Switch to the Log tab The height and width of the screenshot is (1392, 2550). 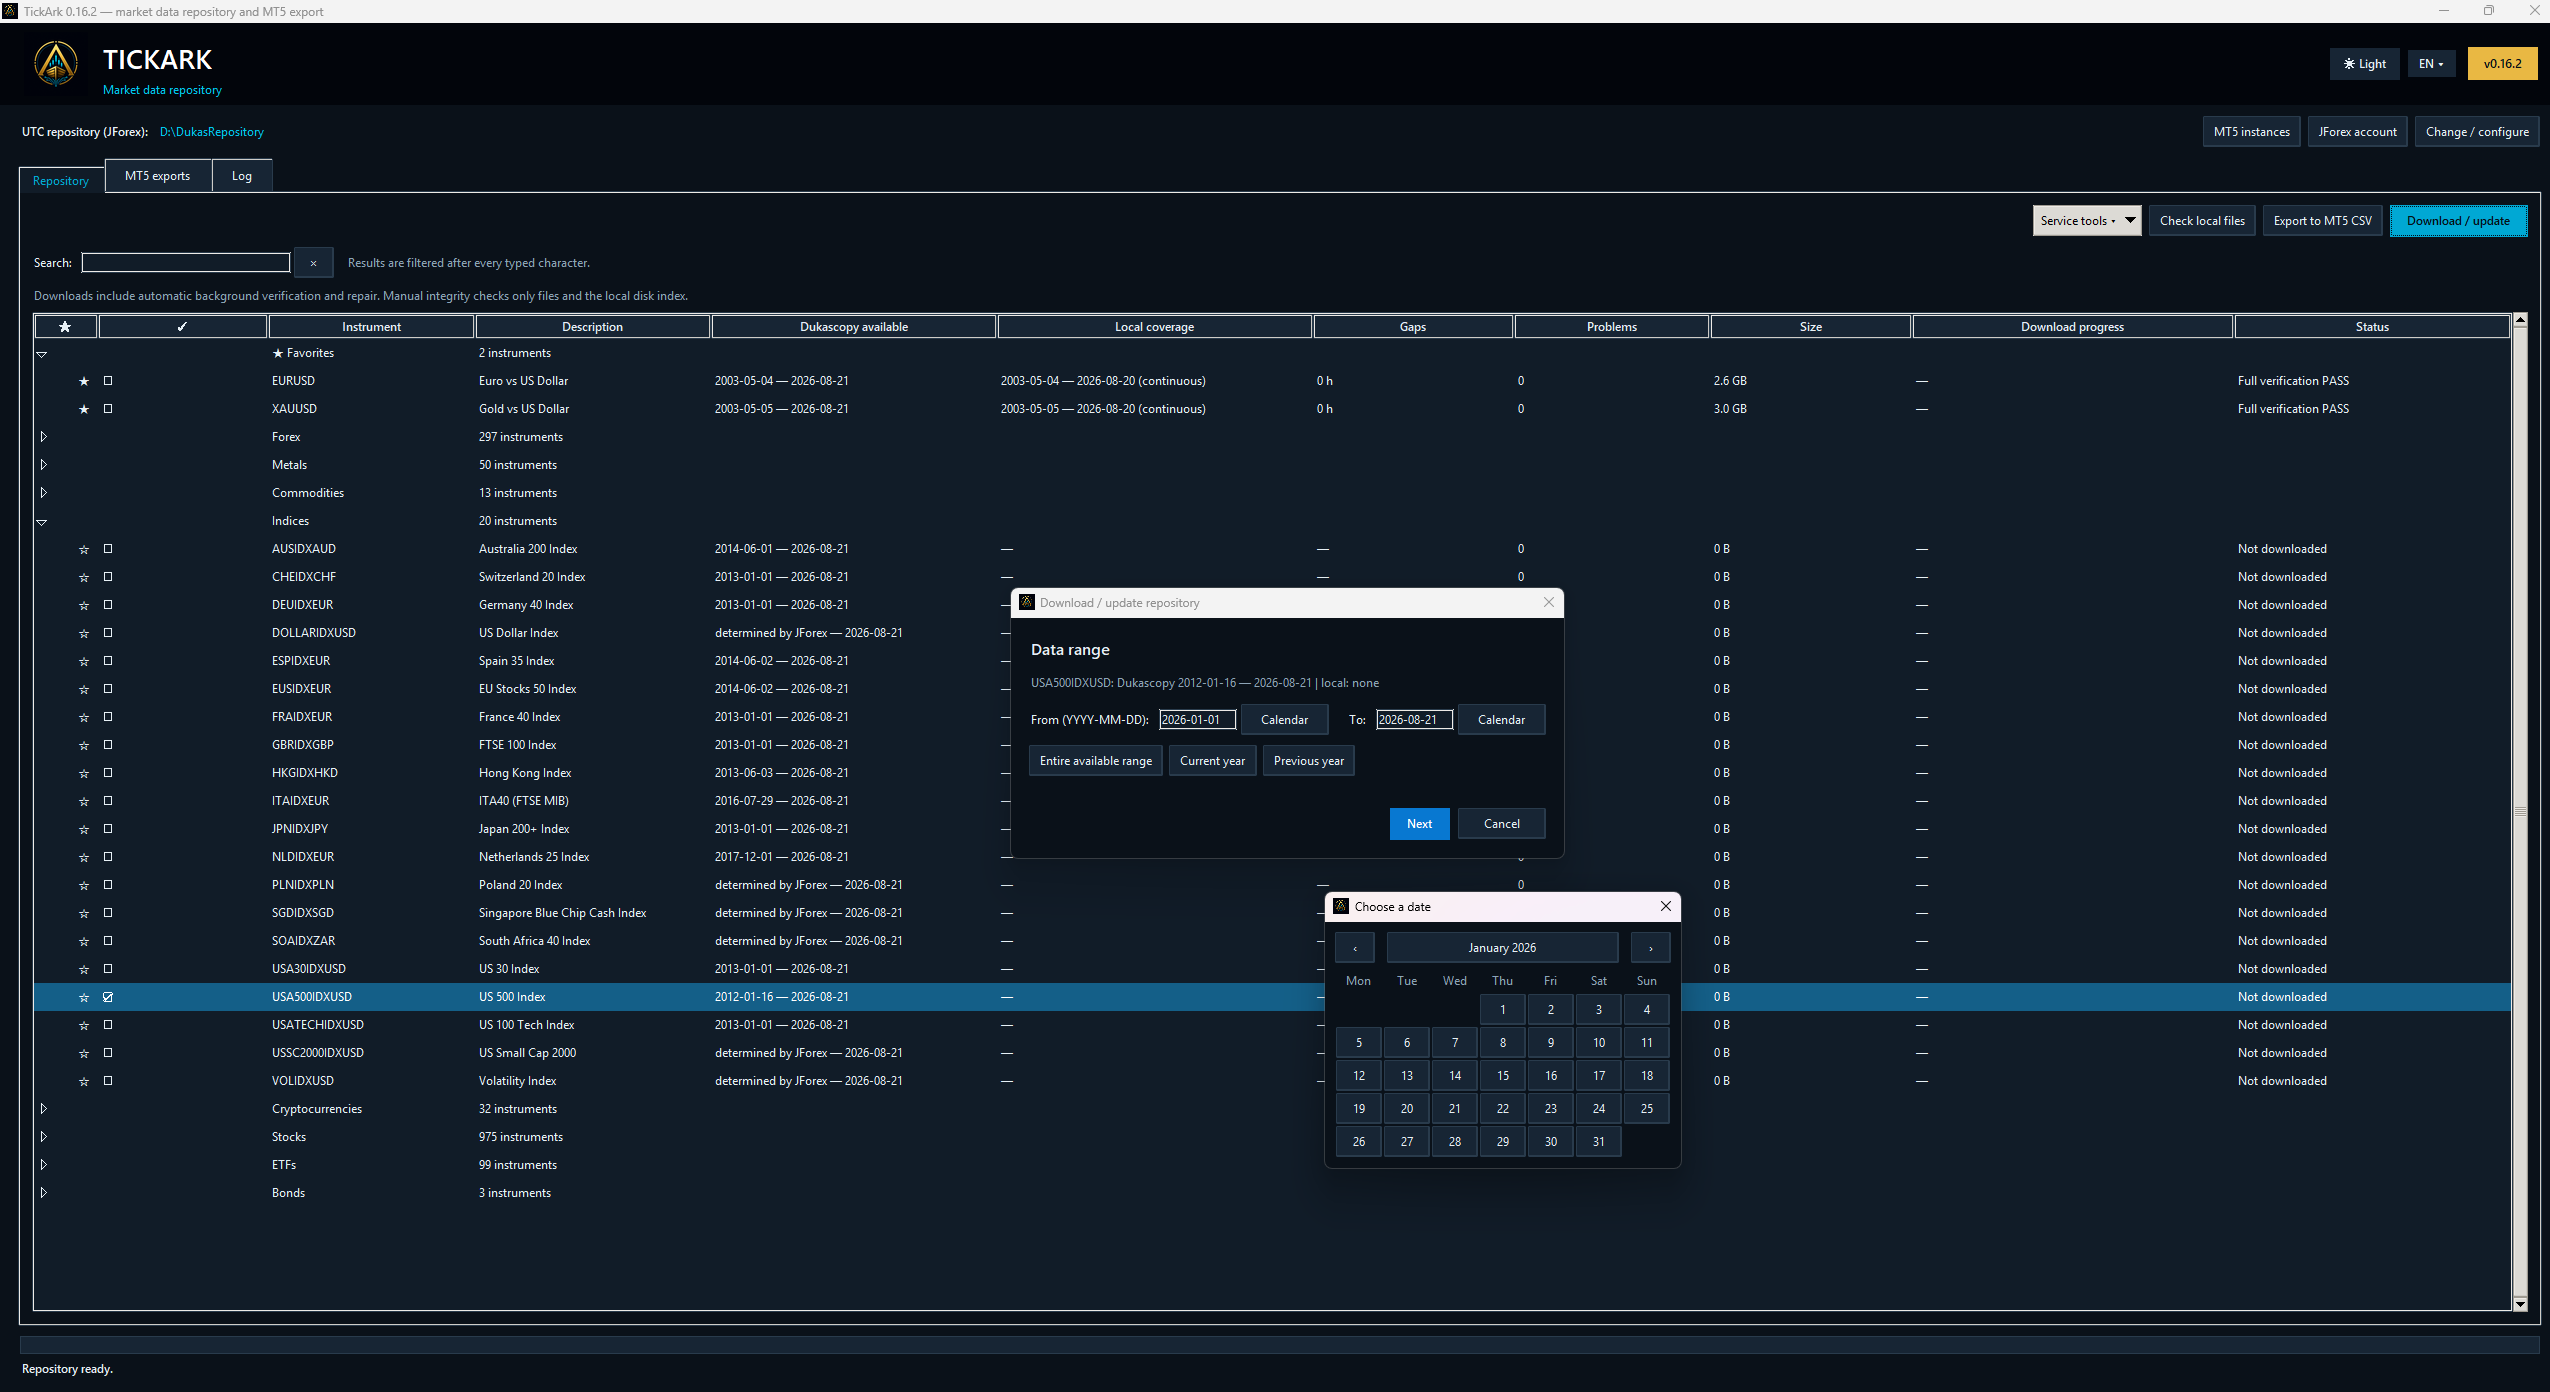click(x=242, y=176)
